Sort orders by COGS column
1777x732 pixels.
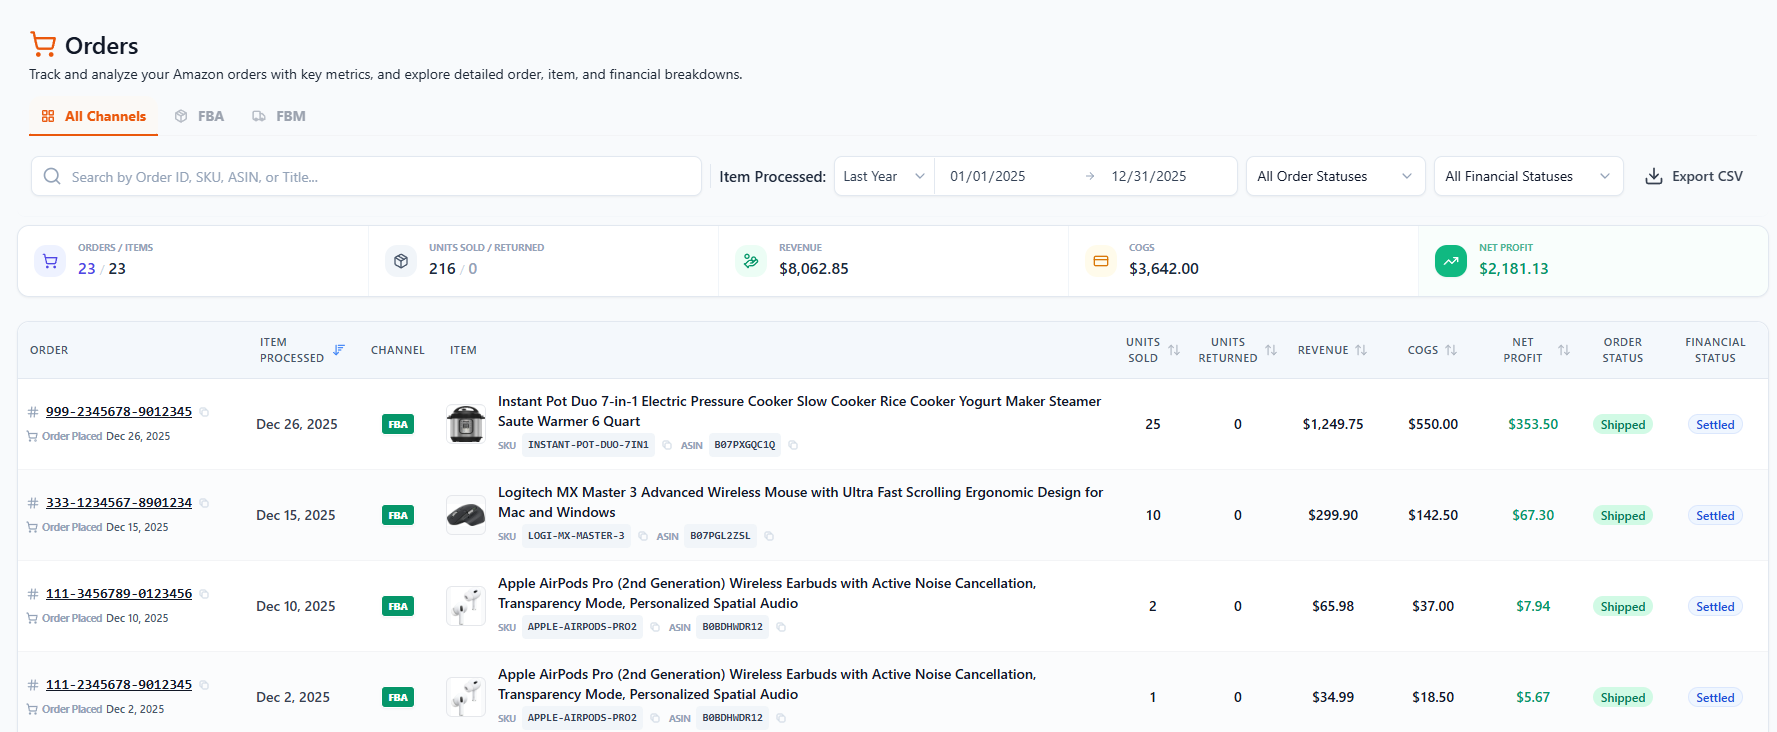click(1451, 350)
